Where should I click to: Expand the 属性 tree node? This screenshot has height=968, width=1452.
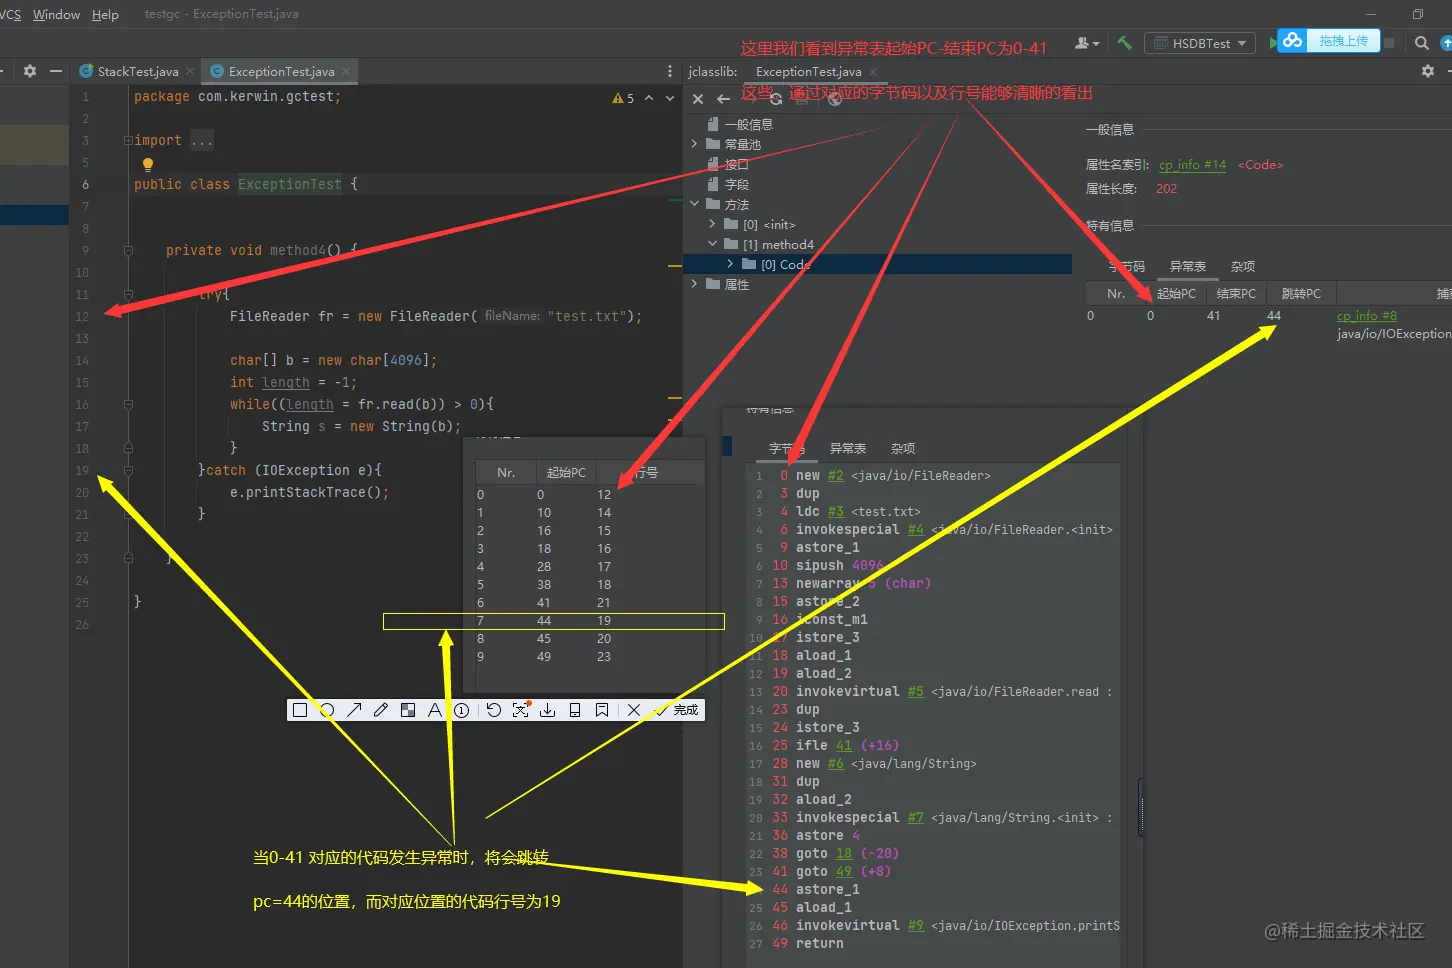pyautogui.click(x=695, y=284)
